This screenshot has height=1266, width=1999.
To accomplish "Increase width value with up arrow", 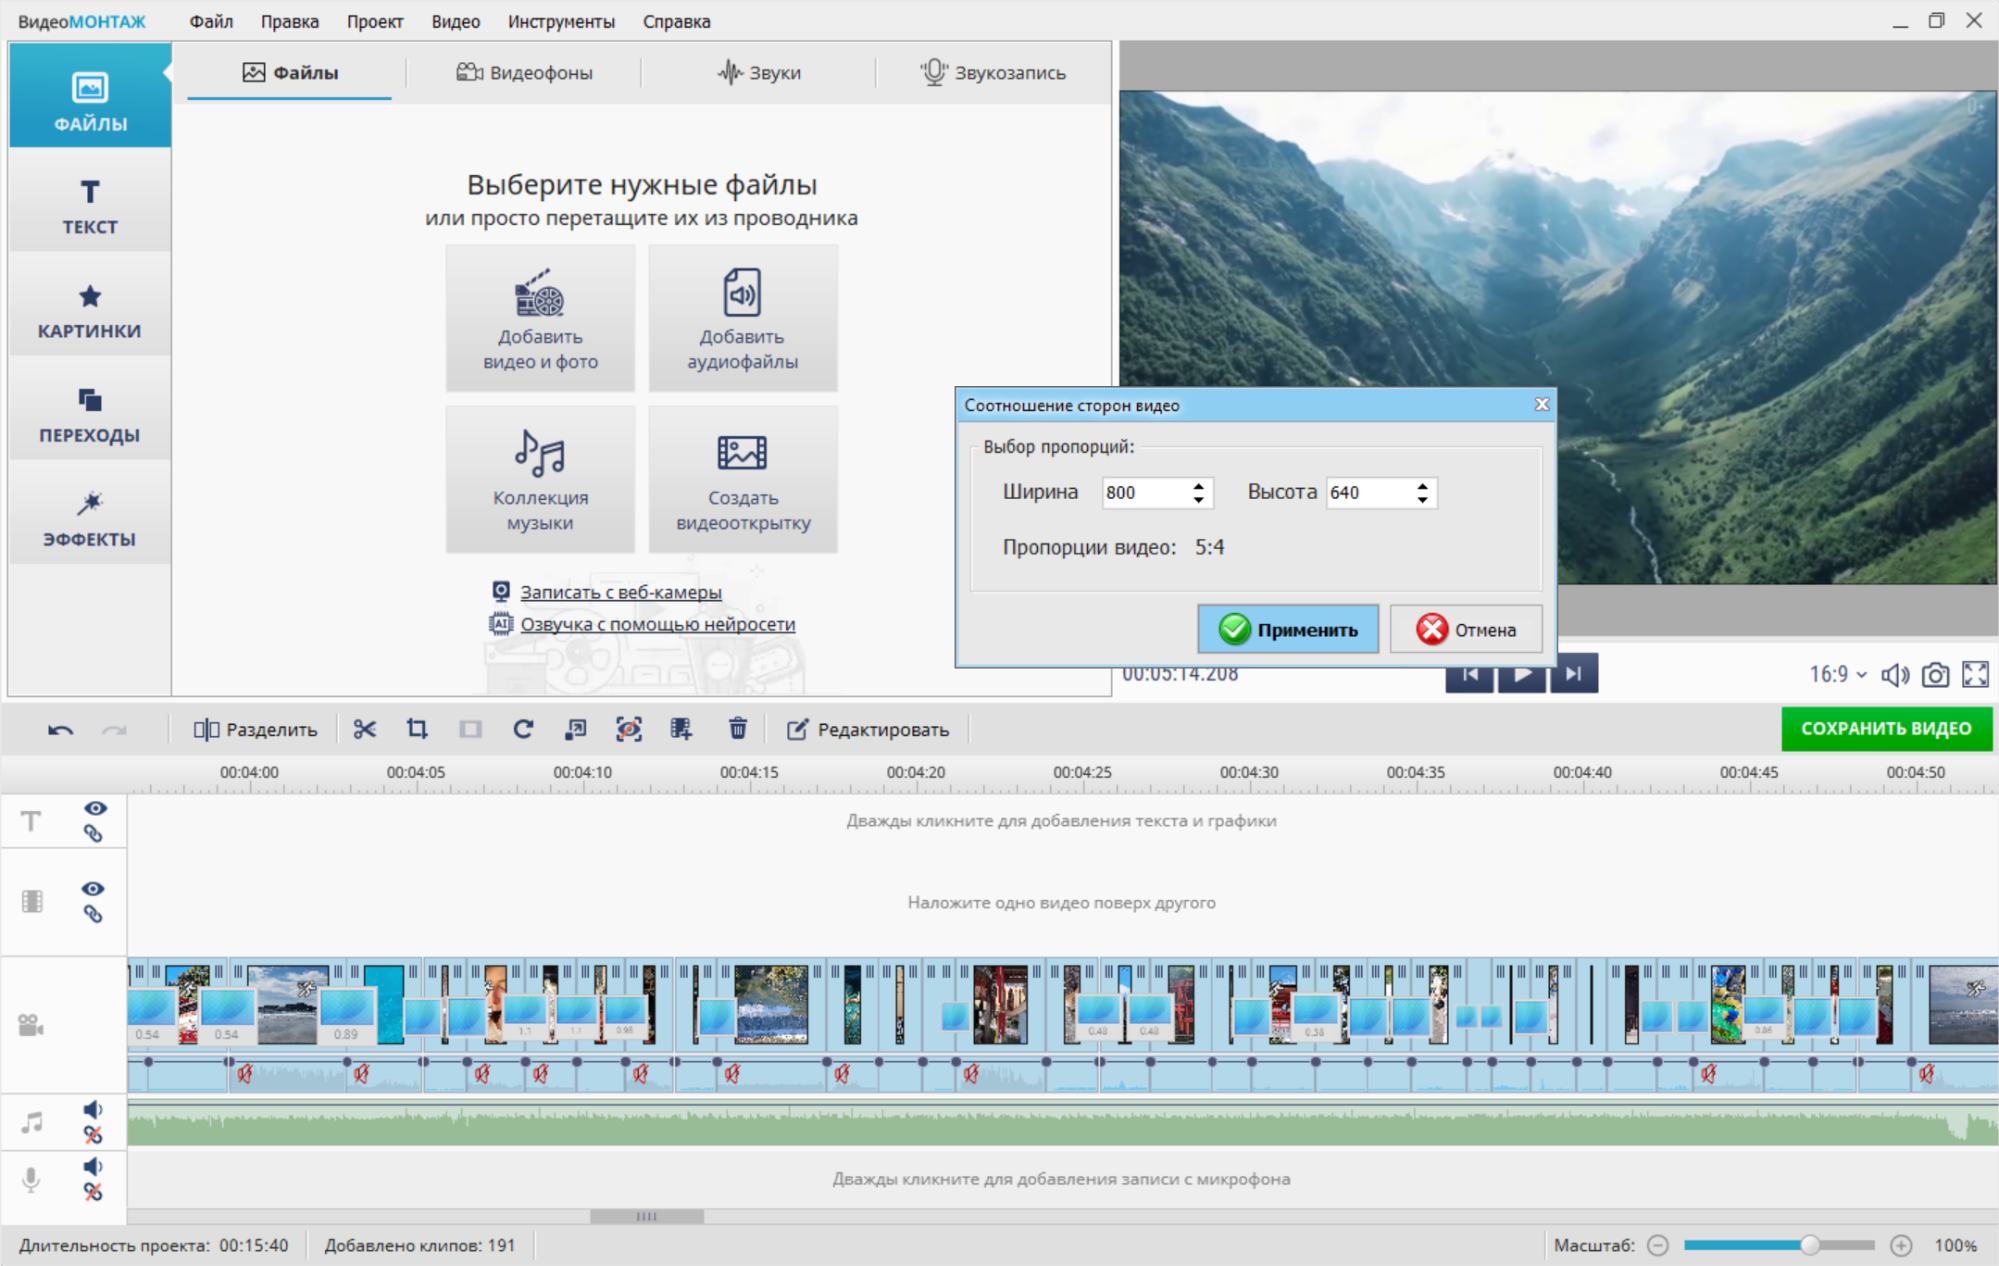I will (x=1198, y=486).
